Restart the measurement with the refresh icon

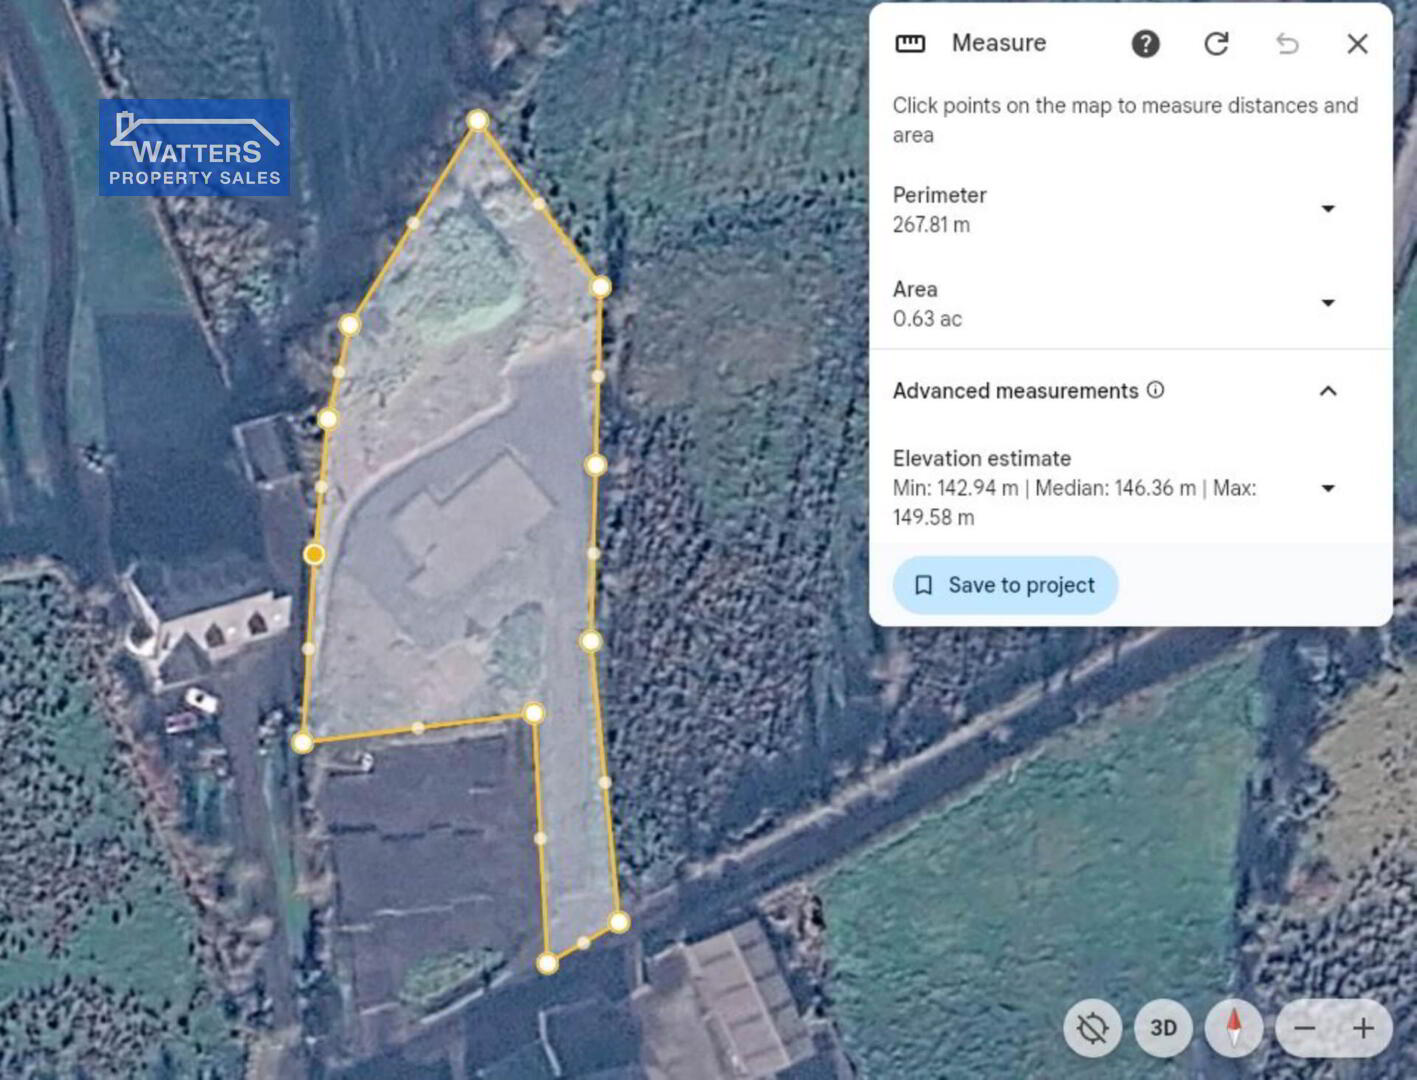pyautogui.click(x=1216, y=44)
